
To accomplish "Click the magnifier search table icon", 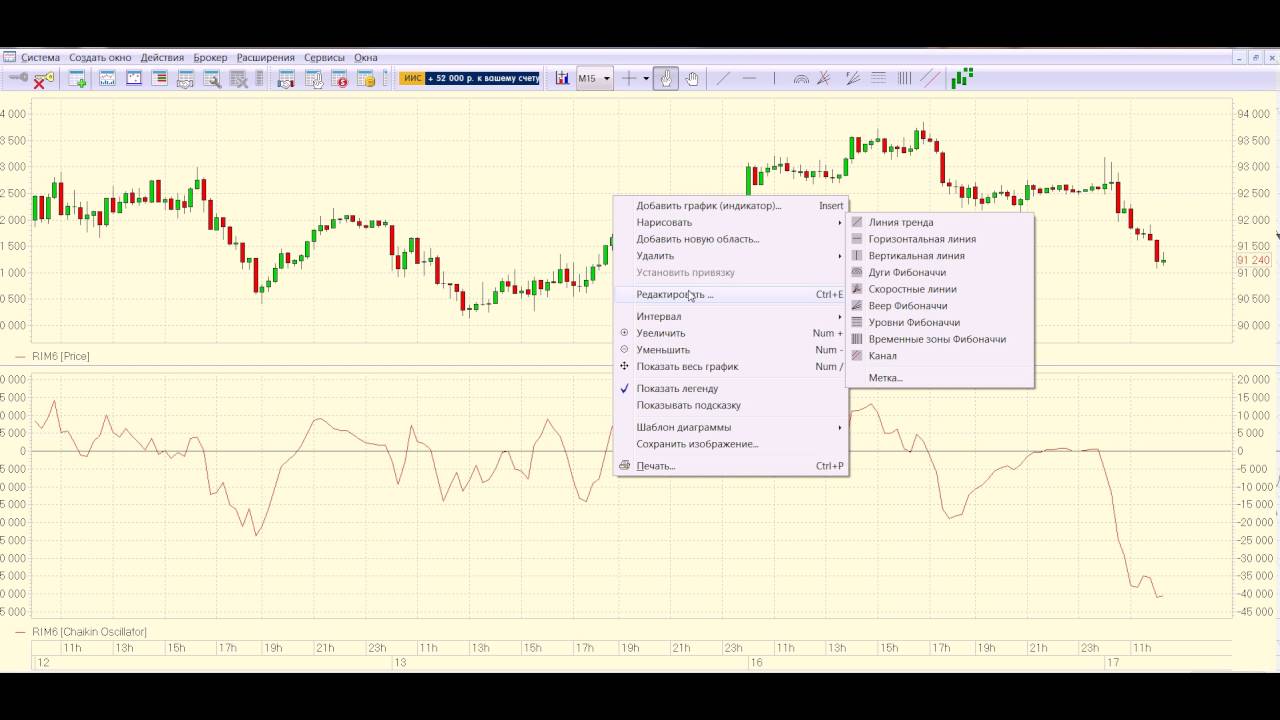I will click(212, 79).
